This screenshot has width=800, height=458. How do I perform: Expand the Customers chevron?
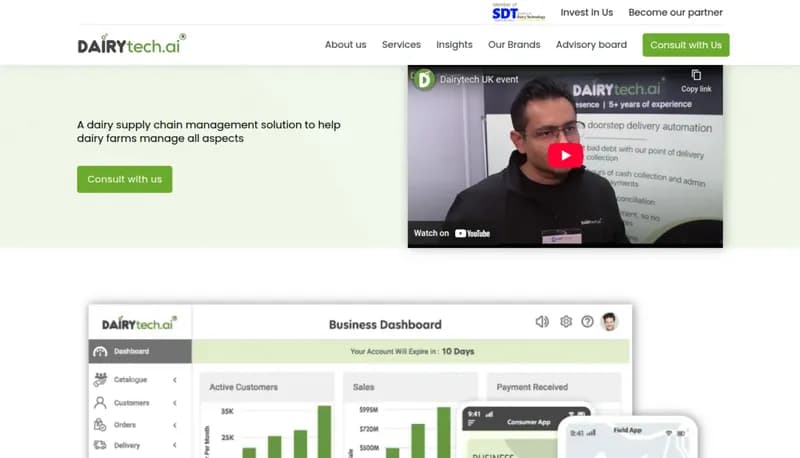tap(174, 403)
